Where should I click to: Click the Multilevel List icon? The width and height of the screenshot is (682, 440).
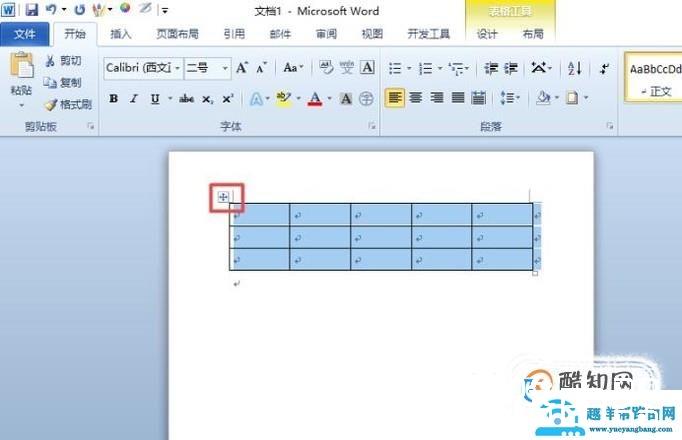pos(456,68)
